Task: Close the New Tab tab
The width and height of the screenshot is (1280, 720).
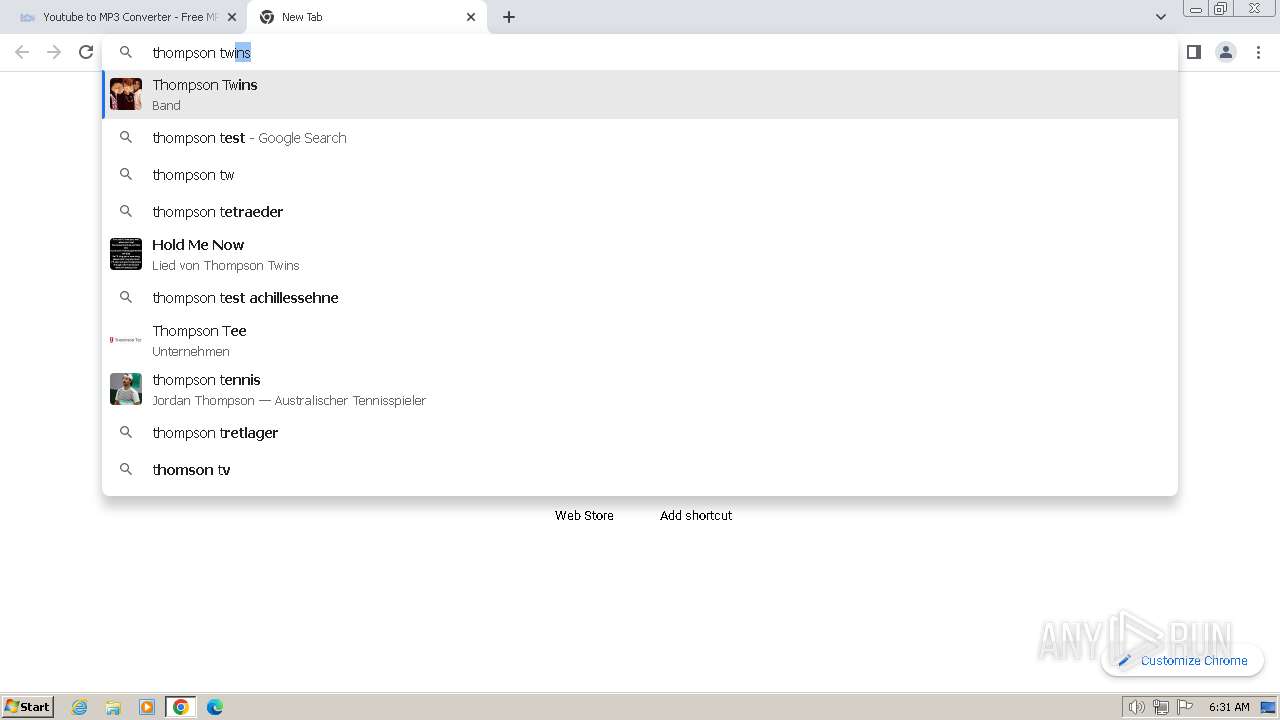Action: coord(471,17)
